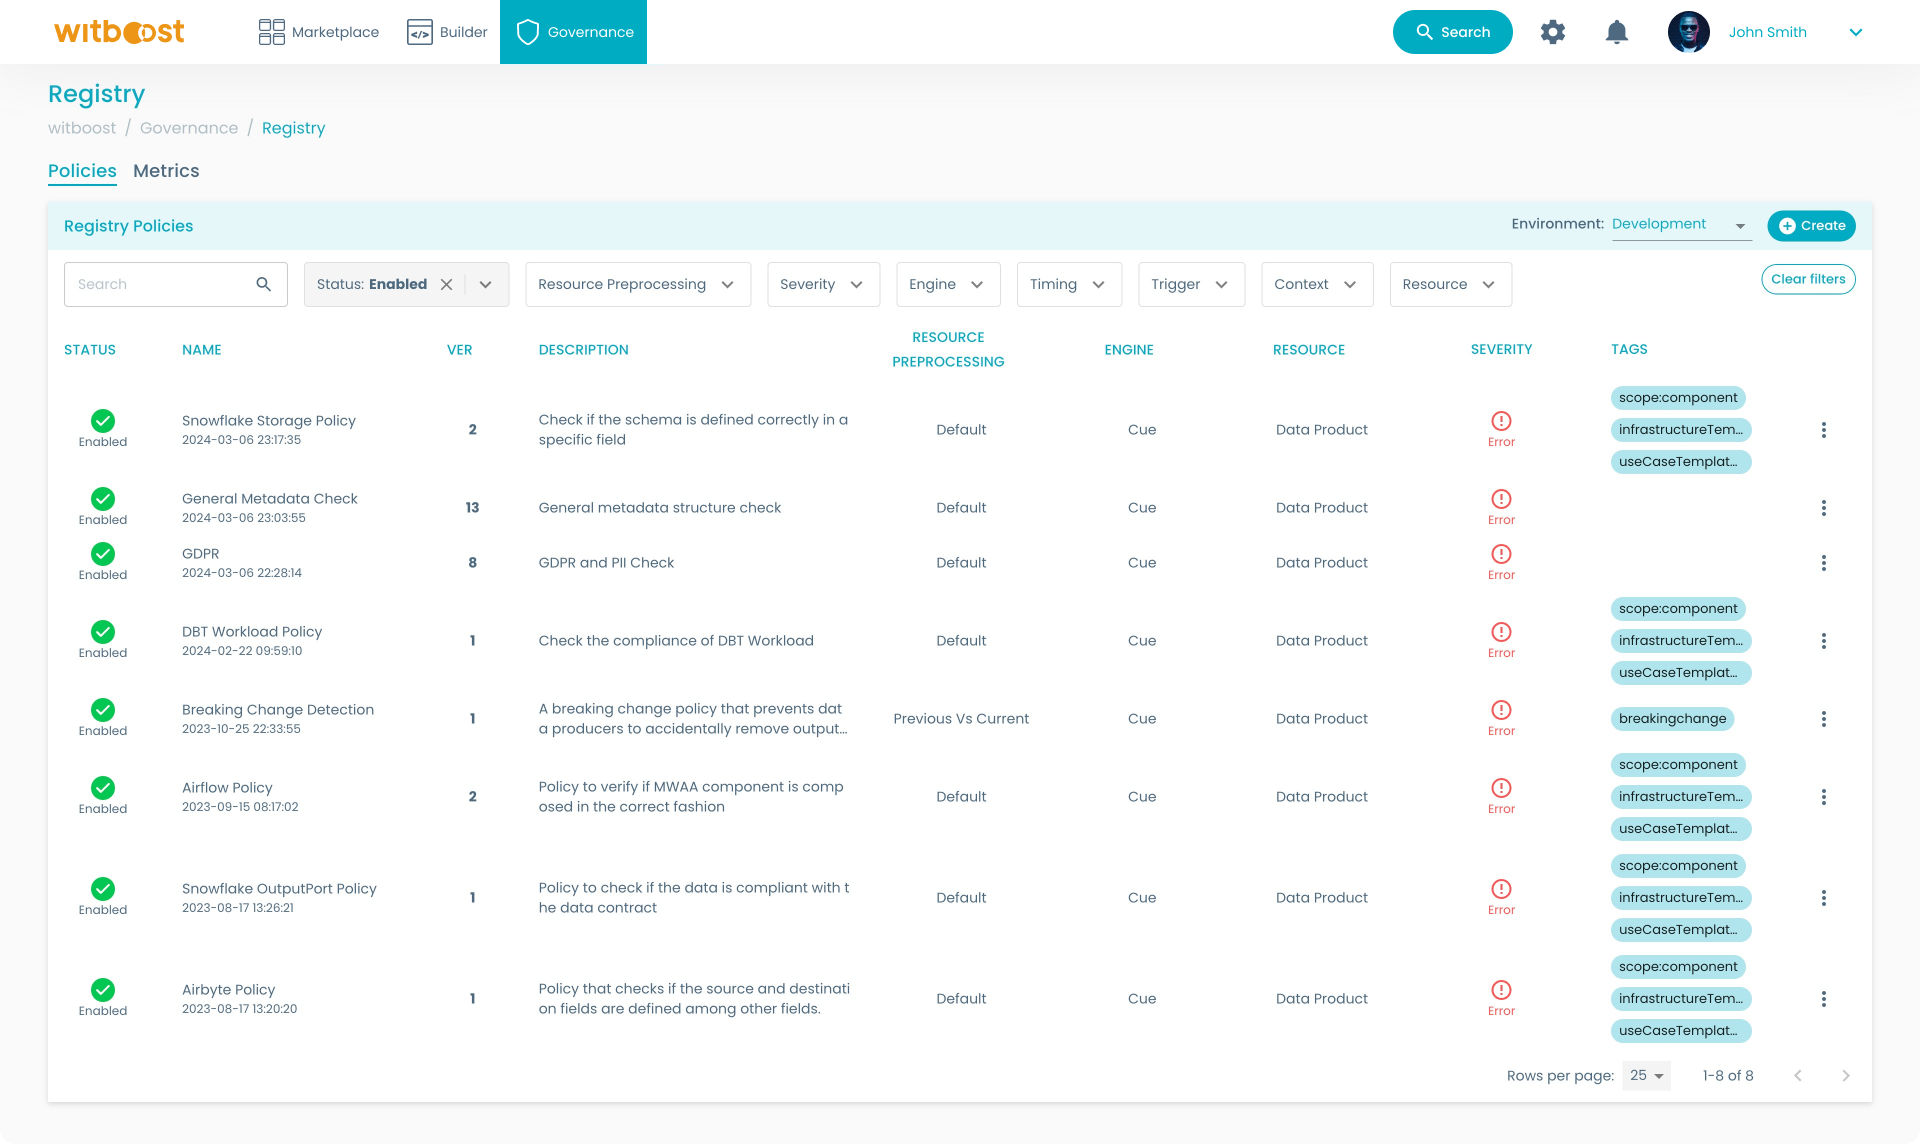Change rows per page dropdown
1920x1144 pixels.
[x=1645, y=1076]
